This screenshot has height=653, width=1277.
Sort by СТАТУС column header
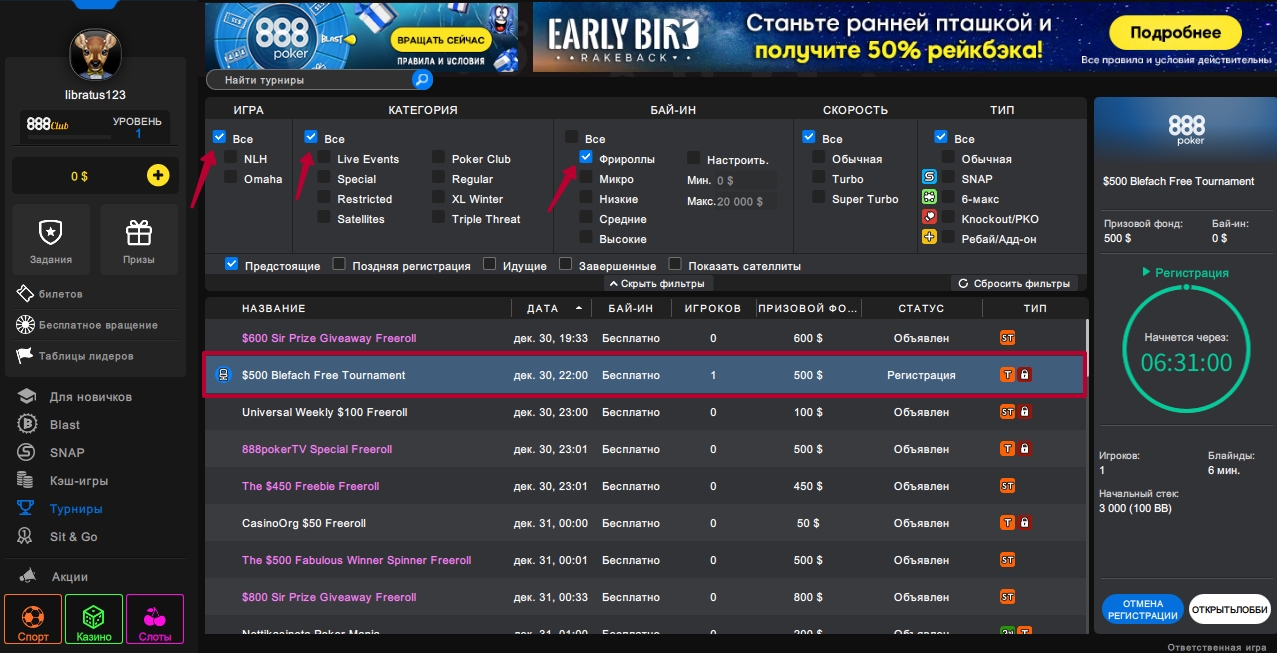tap(921, 308)
